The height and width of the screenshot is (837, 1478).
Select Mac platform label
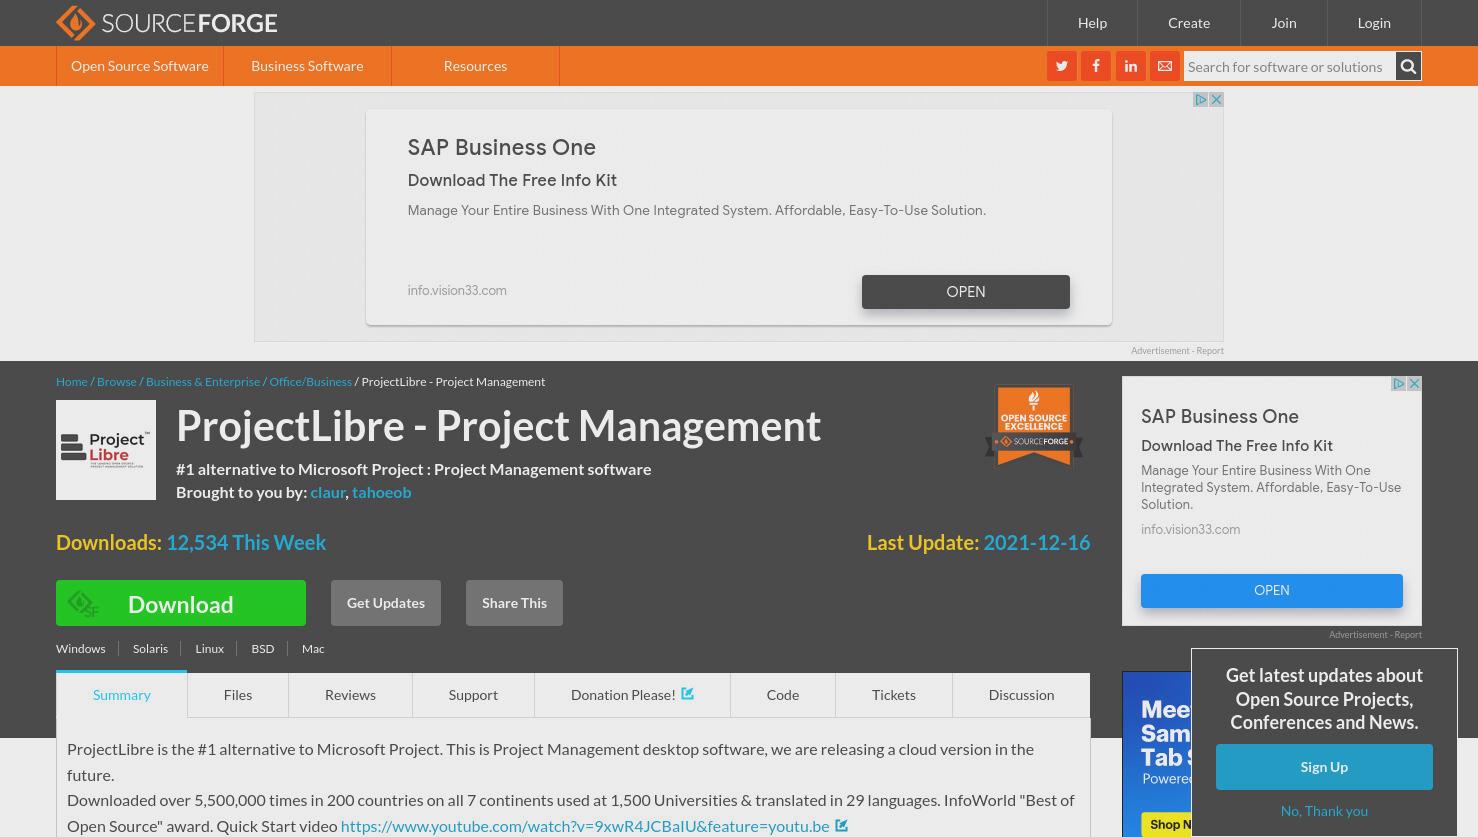313,648
